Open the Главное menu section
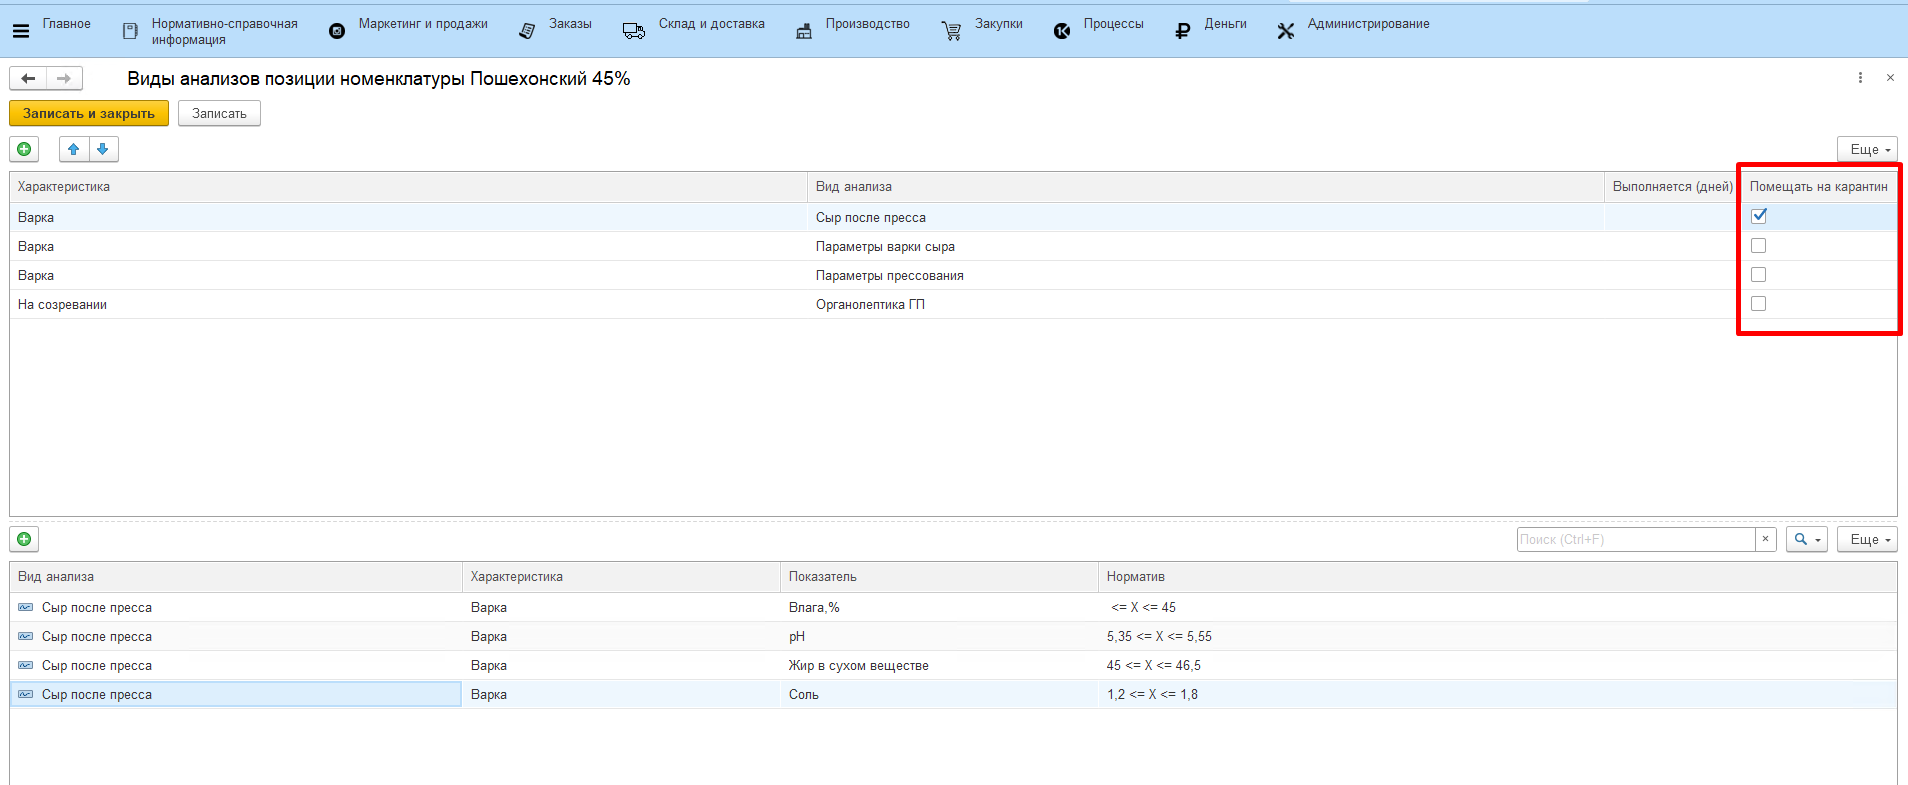Screen dimensions: 1908x785 pos(67,24)
